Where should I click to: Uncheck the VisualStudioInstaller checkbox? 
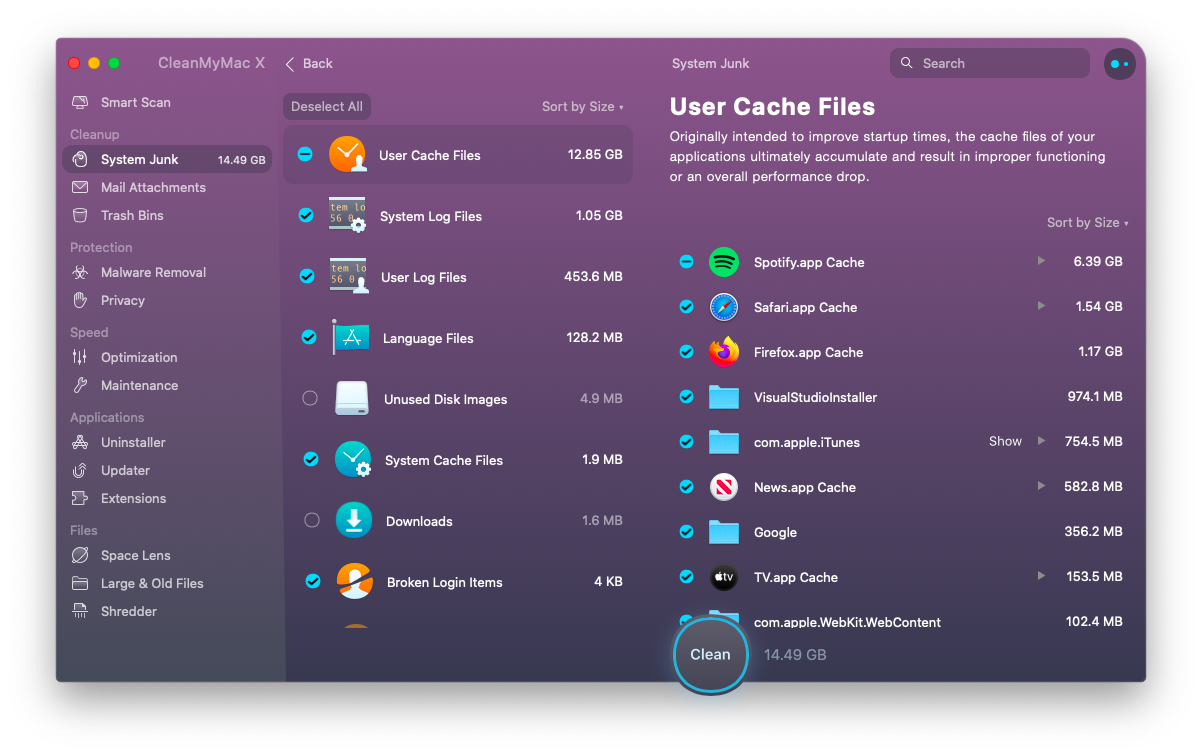tap(686, 397)
